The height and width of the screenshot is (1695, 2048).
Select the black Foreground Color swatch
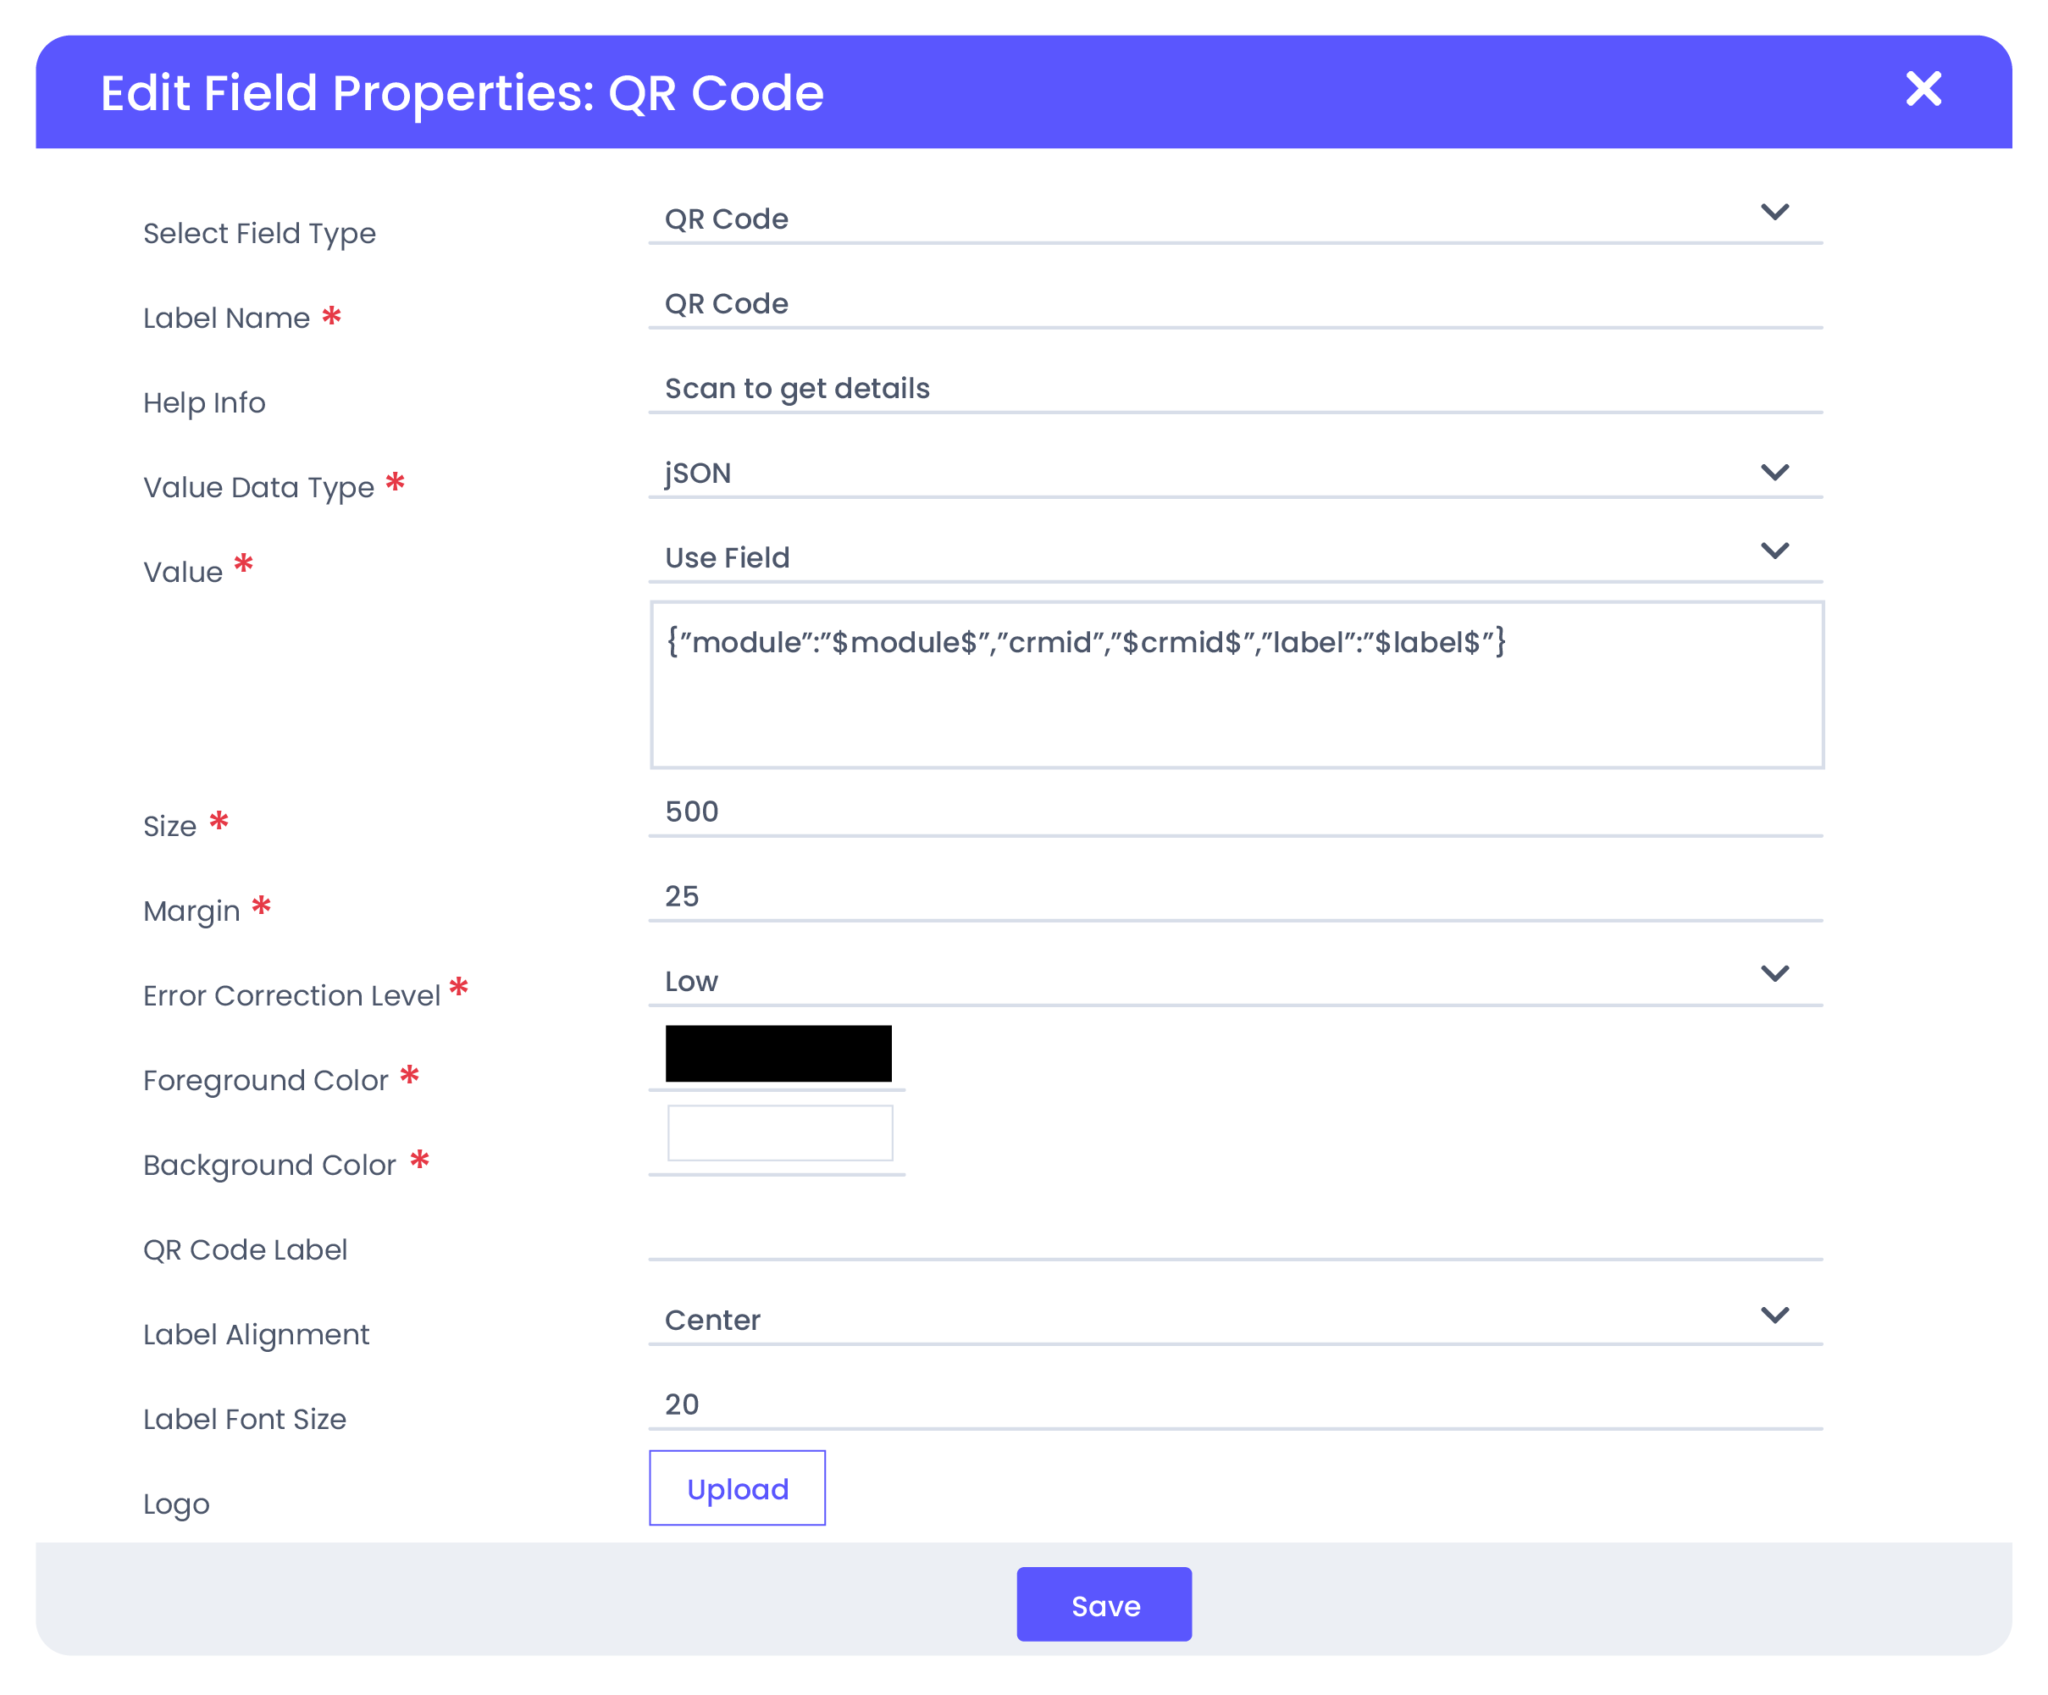(x=777, y=1053)
